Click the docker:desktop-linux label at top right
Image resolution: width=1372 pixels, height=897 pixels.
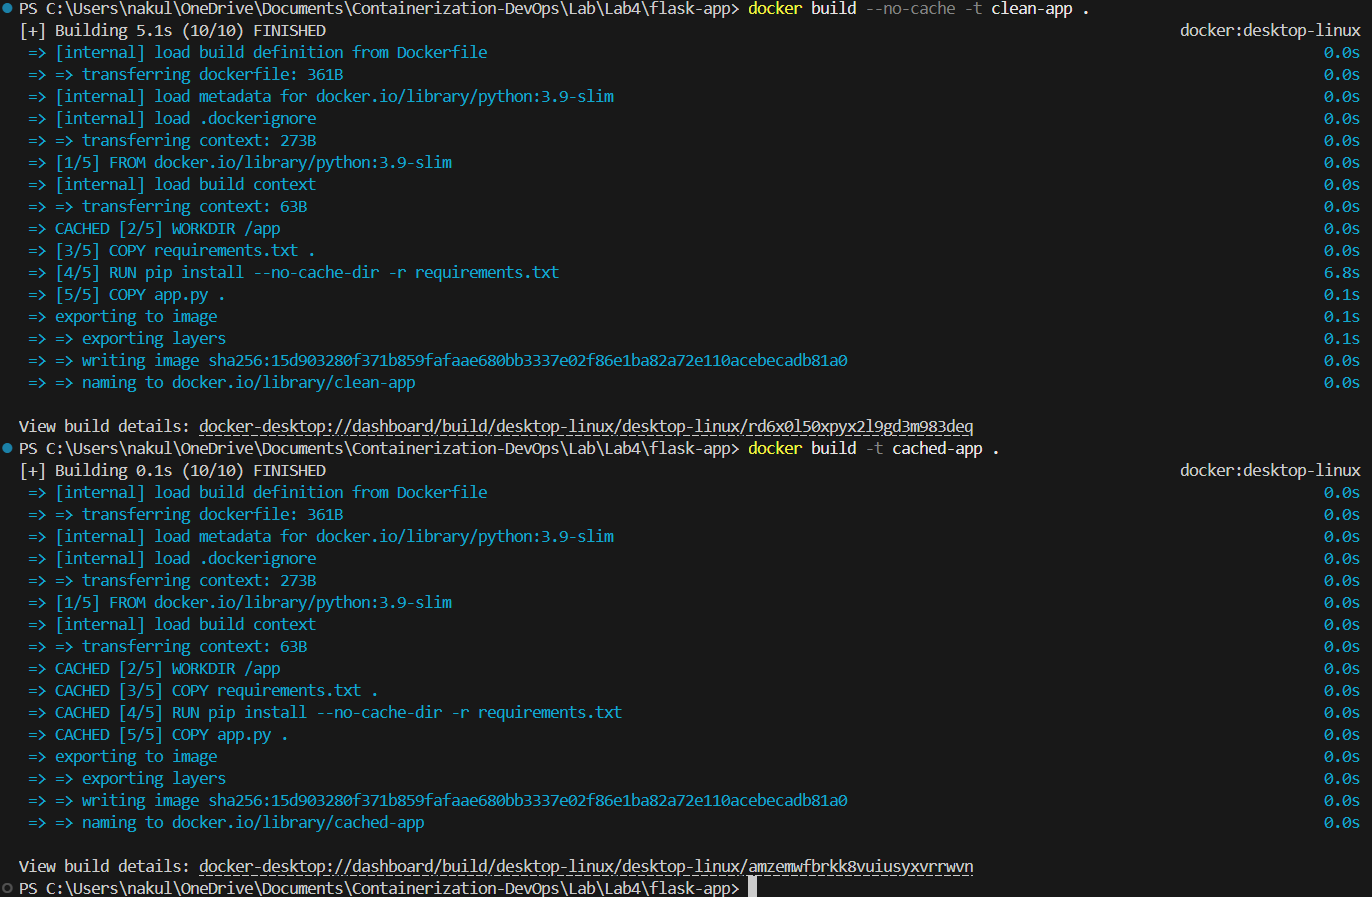click(1270, 30)
